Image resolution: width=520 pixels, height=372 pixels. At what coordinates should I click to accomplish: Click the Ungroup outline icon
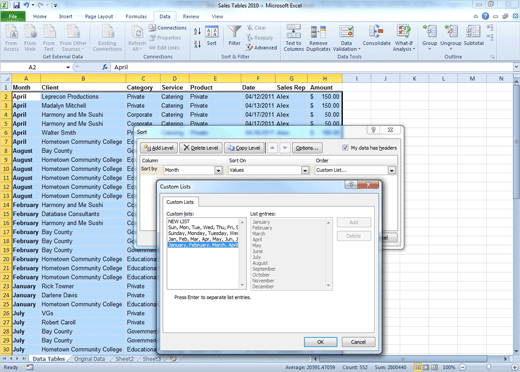click(451, 36)
